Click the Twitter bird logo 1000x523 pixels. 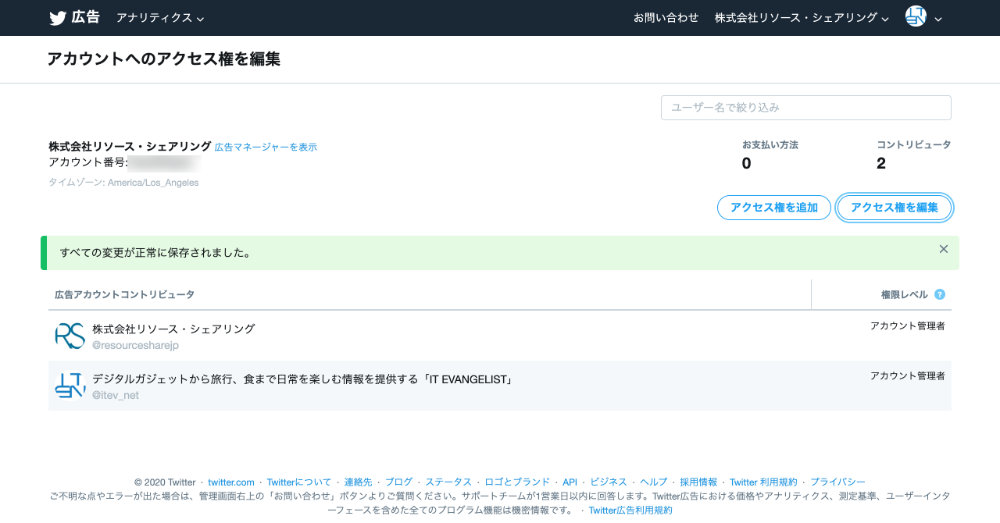coord(57,18)
